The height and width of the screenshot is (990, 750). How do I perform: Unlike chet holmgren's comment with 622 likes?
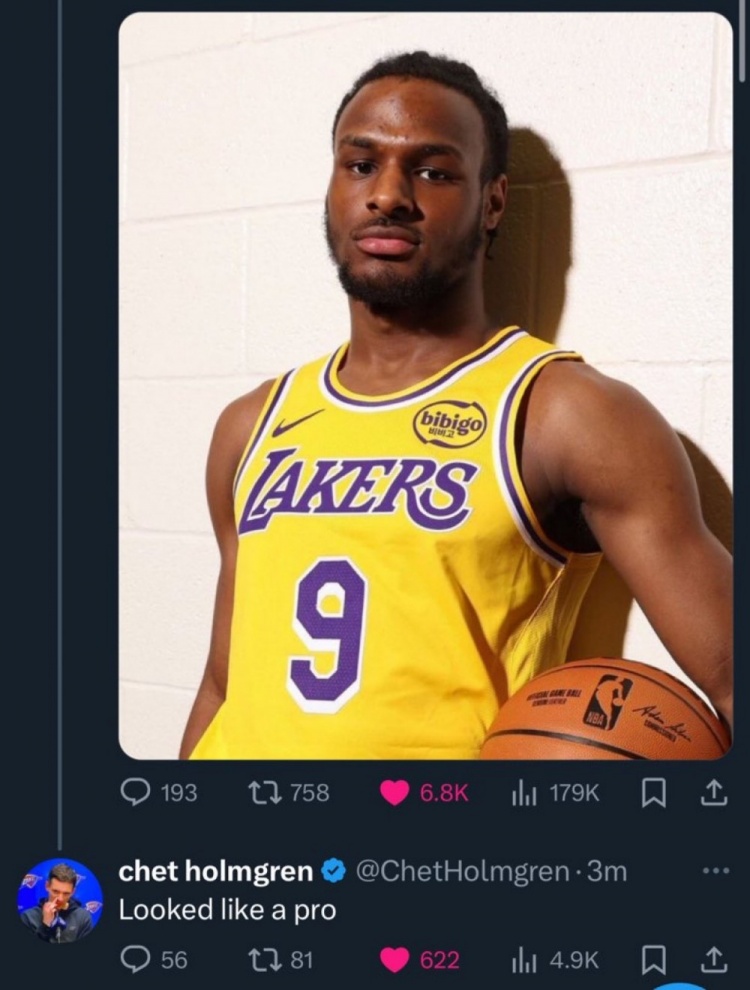click(396, 960)
